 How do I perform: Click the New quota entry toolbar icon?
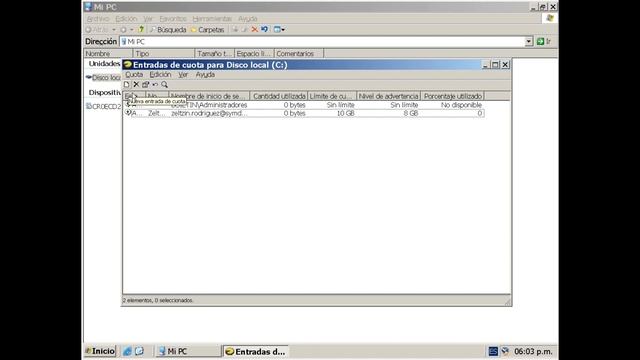click(x=127, y=84)
